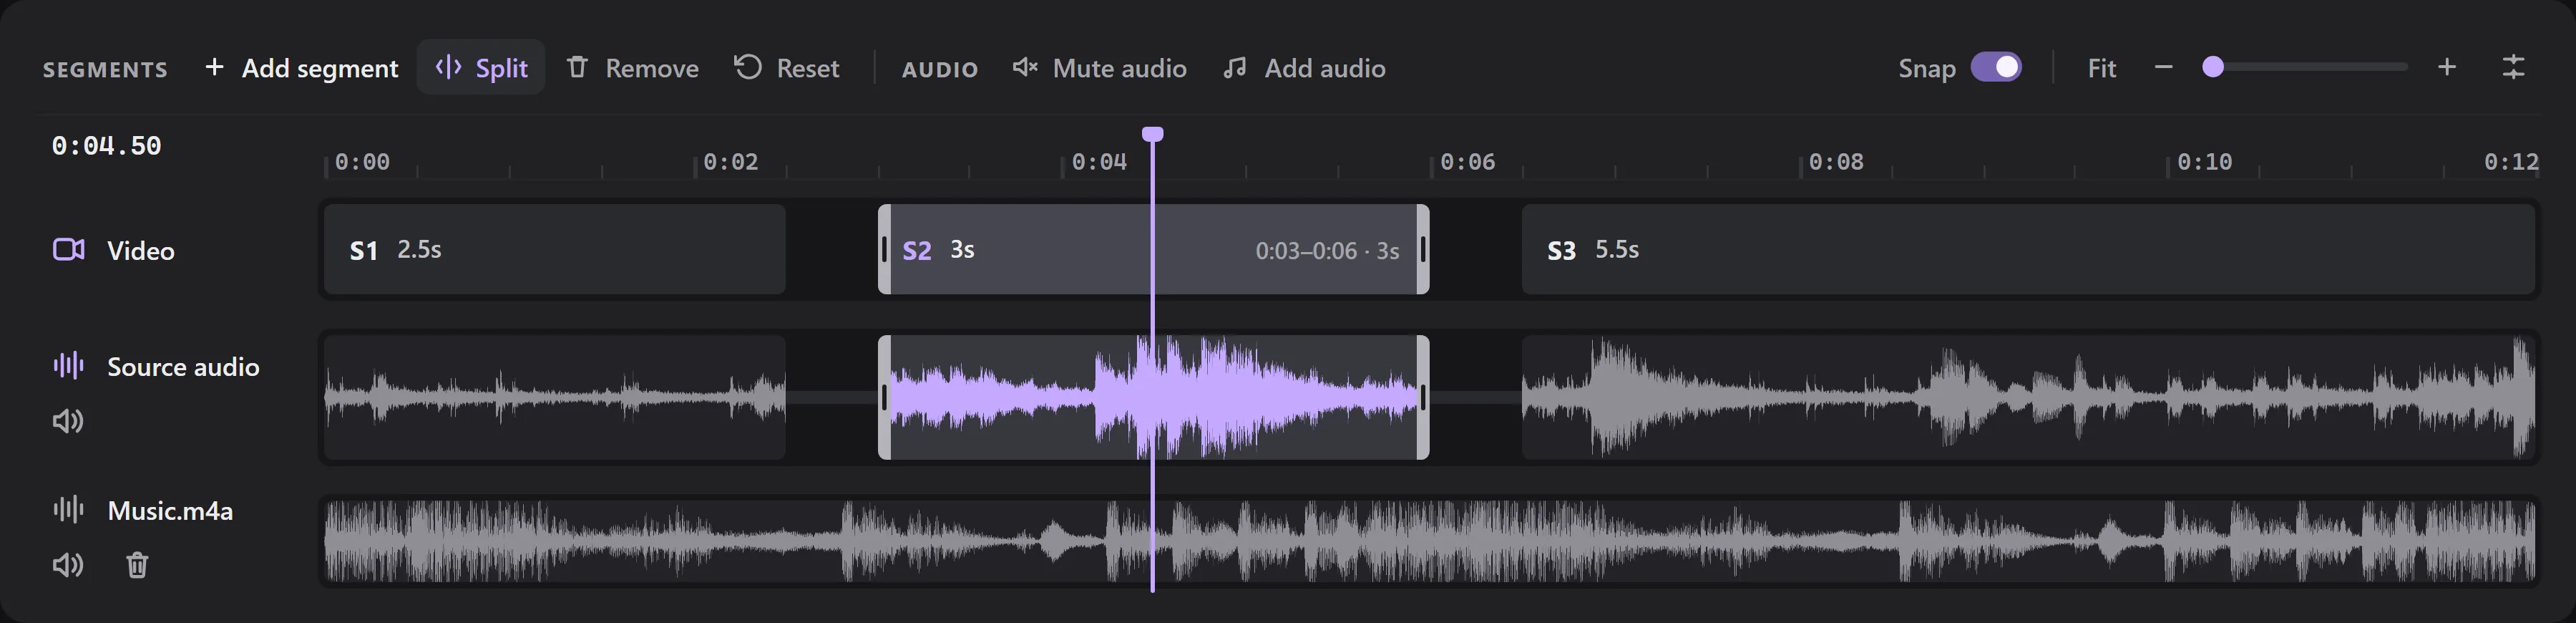Click the left trim handle of S2 video
This screenshot has width=2576, height=623.
pyautogui.click(x=884, y=249)
